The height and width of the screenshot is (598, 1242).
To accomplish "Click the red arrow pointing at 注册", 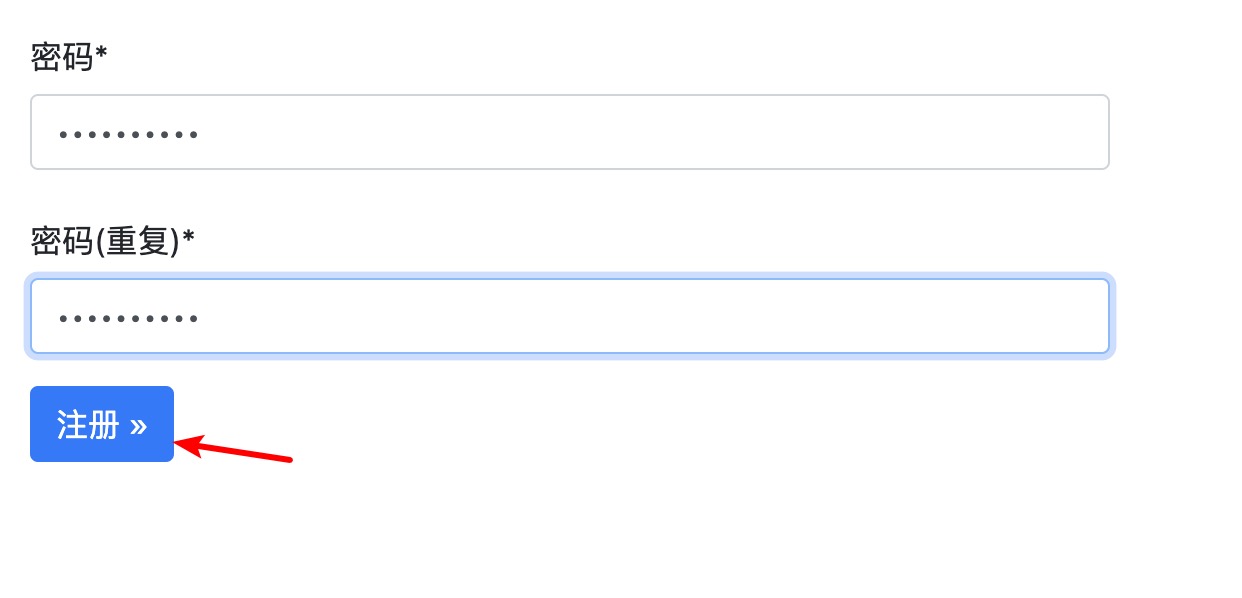I will pos(235,451).
